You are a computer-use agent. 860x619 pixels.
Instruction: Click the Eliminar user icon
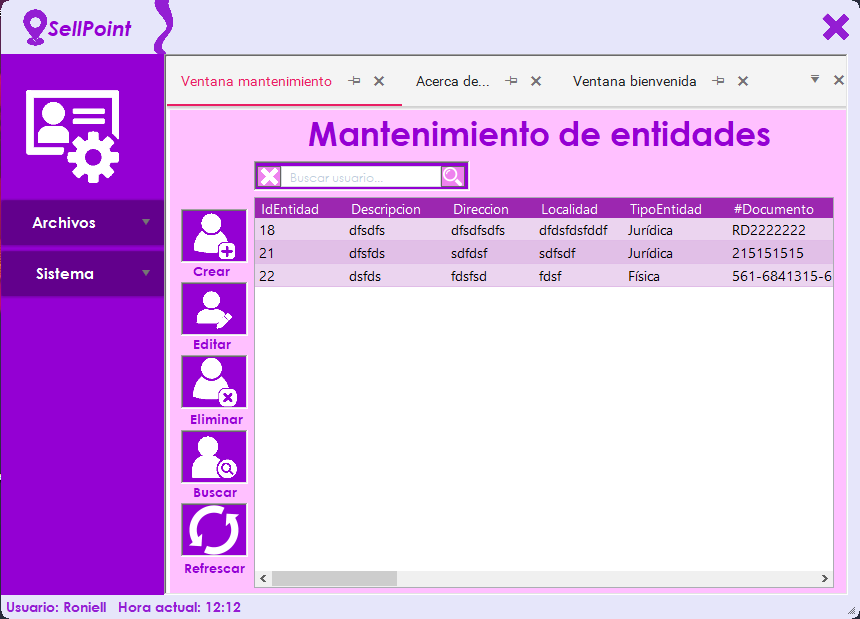(x=214, y=382)
